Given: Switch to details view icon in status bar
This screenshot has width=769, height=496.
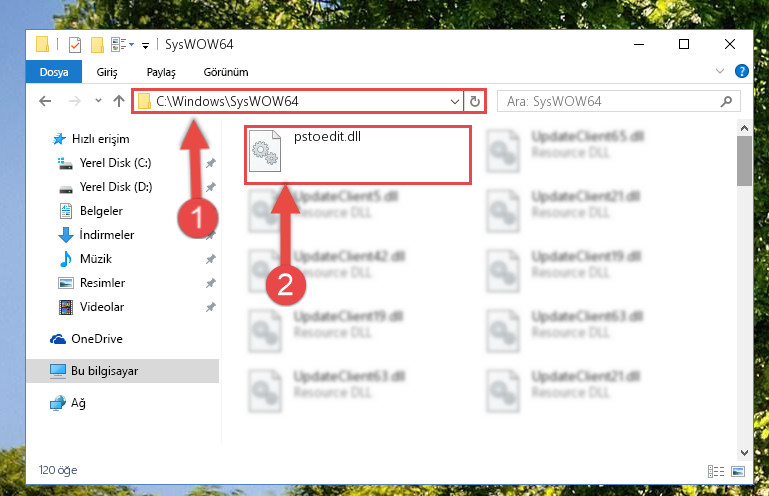Looking at the screenshot, I should tap(716, 471).
